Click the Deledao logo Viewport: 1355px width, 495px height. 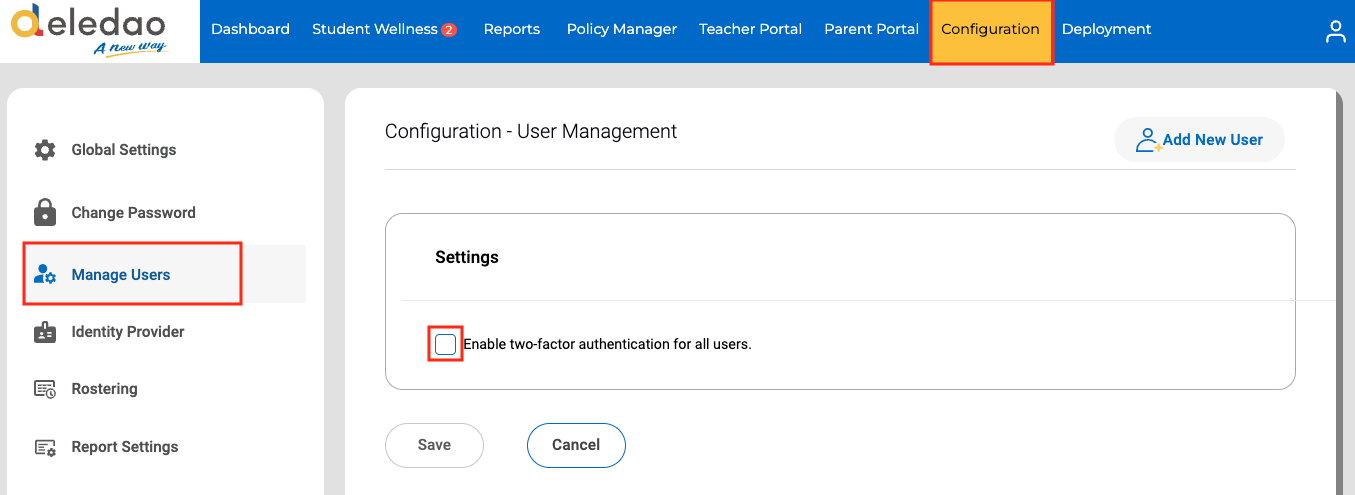click(x=89, y=30)
